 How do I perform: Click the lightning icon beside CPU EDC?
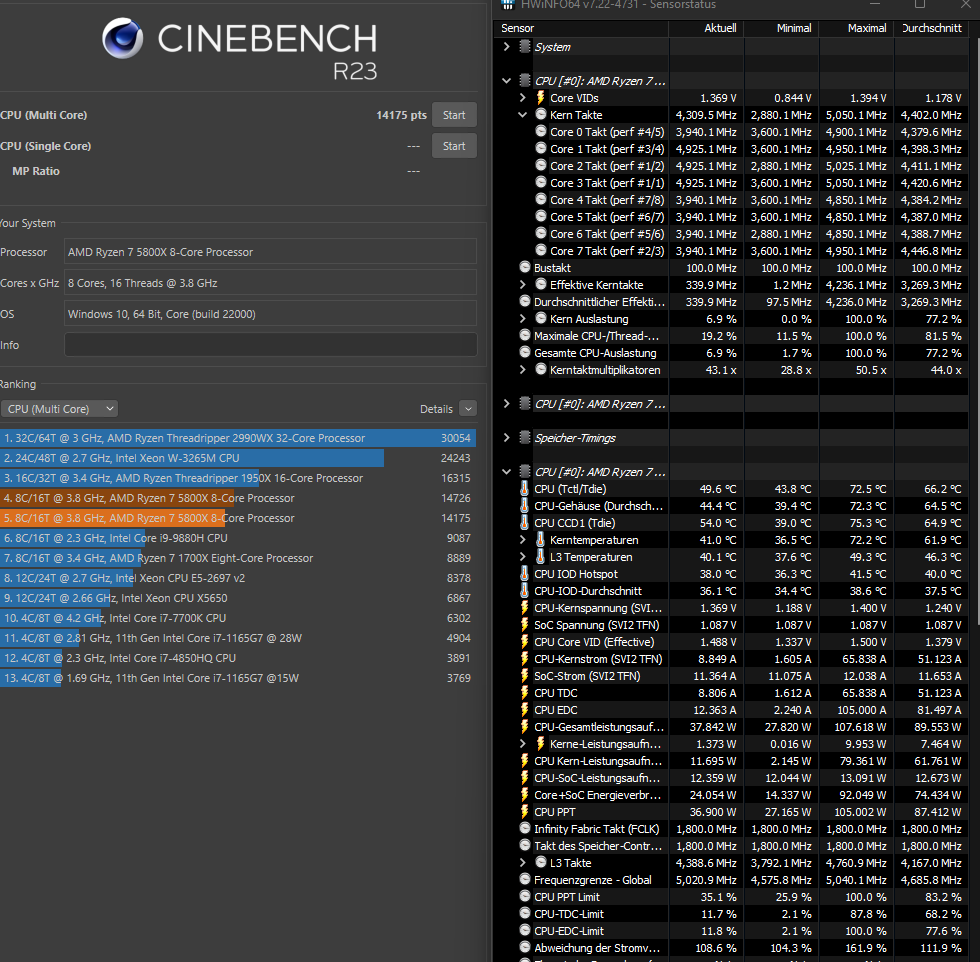pyautogui.click(x=525, y=709)
